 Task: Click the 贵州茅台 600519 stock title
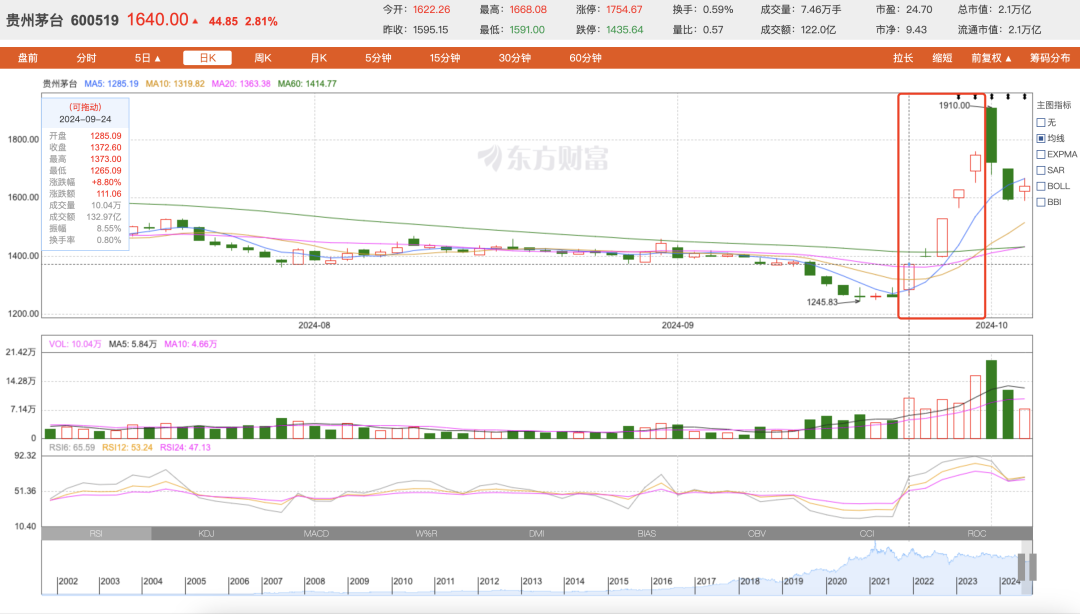point(63,21)
